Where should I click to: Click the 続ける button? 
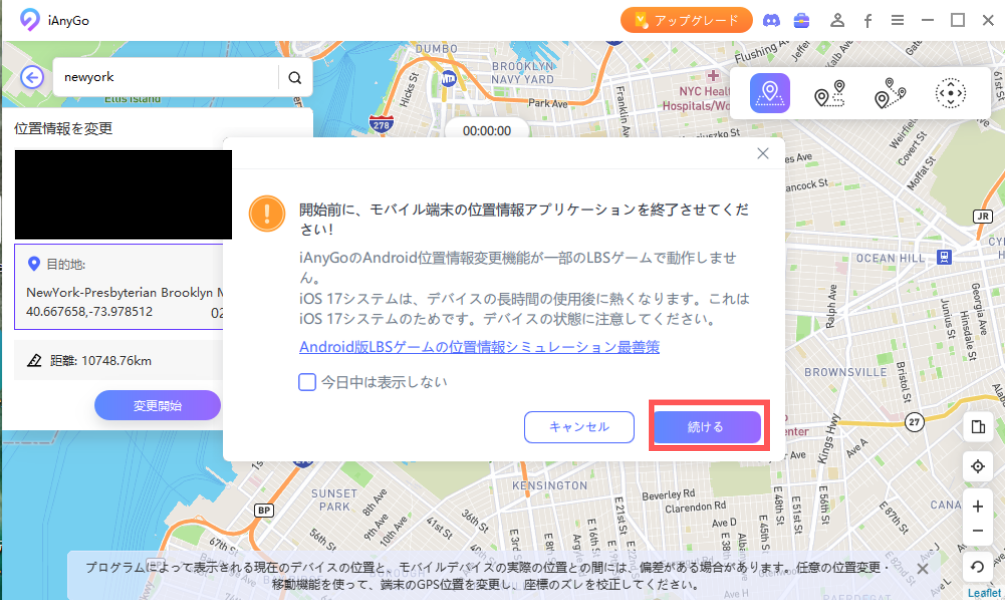coord(707,427)
